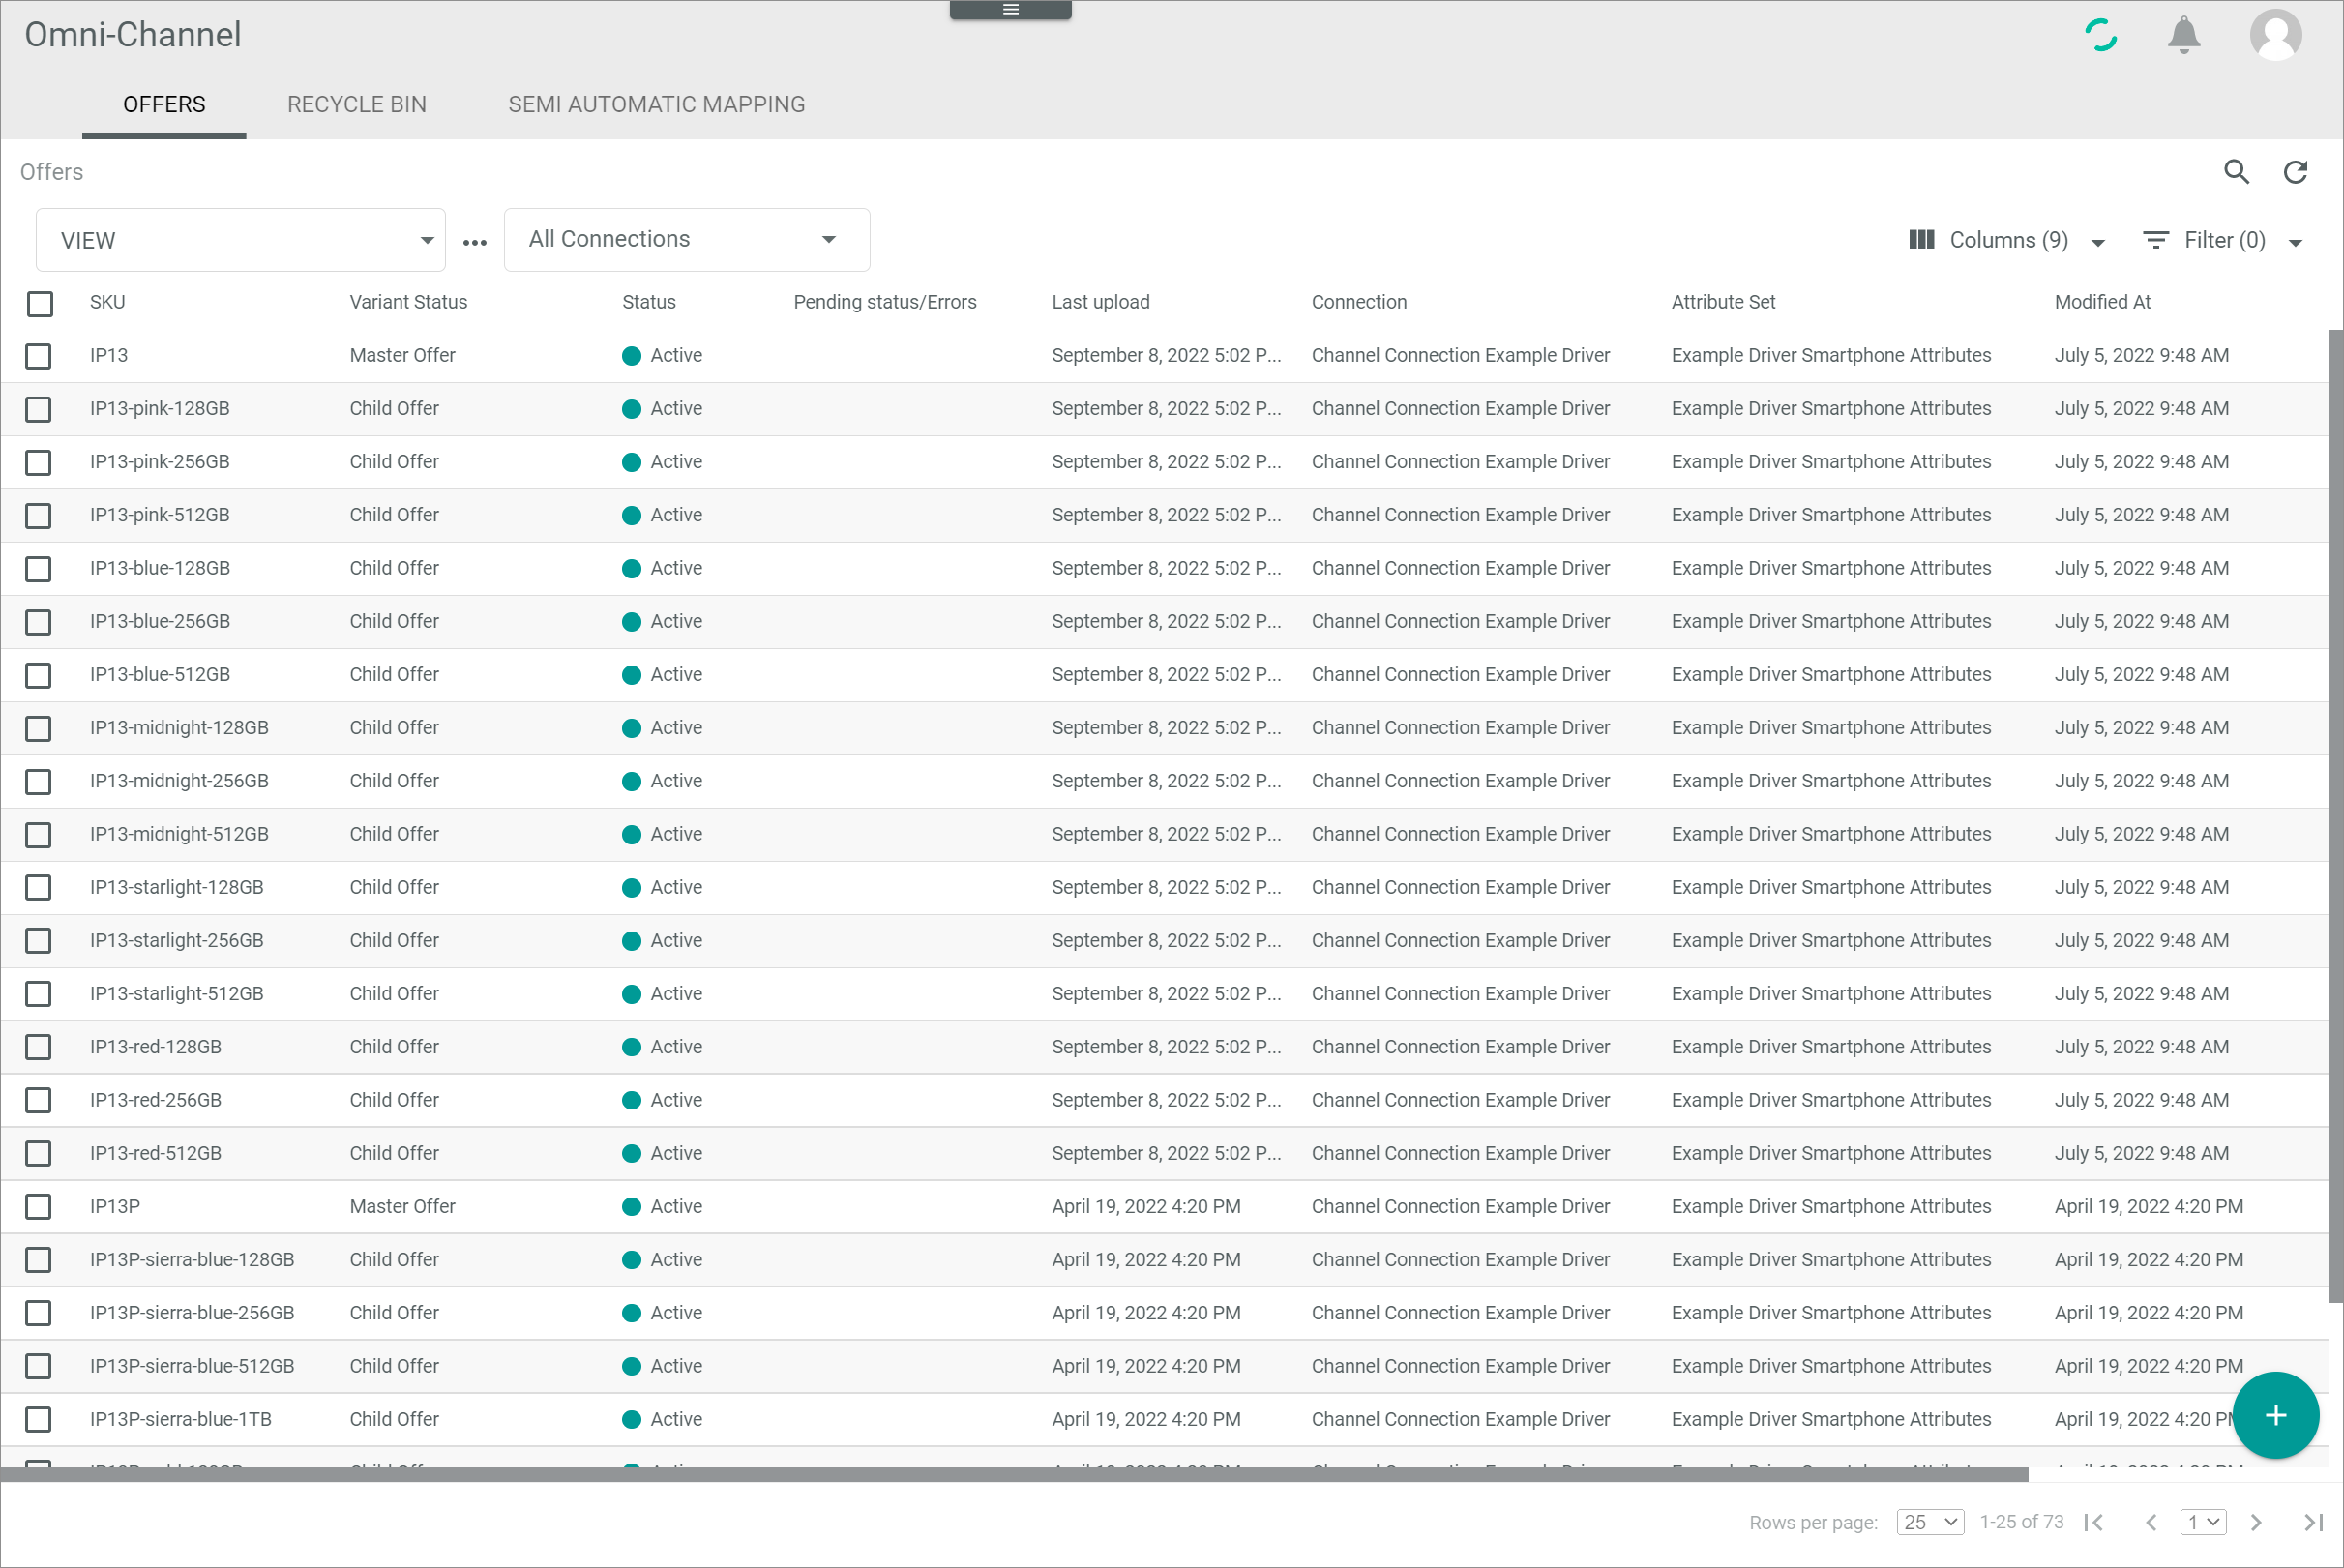Click the green status dot for IP13P

[x=631, y=1207]
